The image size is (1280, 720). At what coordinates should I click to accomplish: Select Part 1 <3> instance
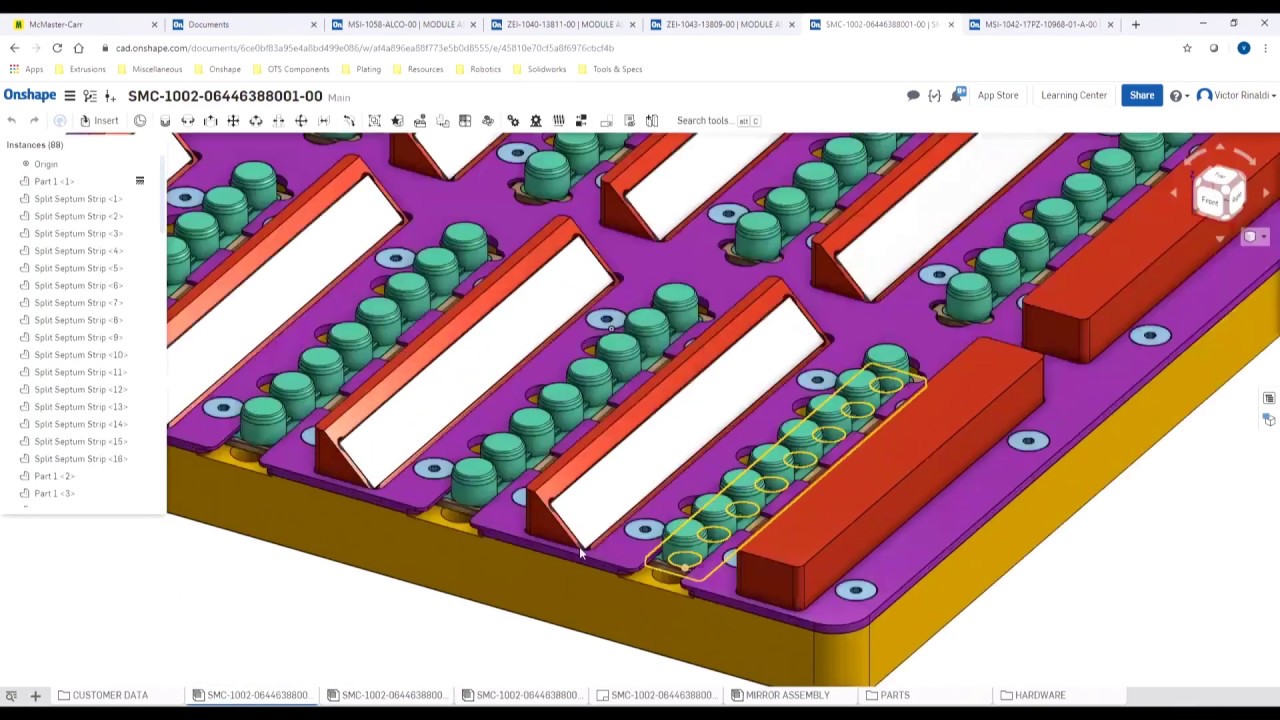click(x=54, y=494)
